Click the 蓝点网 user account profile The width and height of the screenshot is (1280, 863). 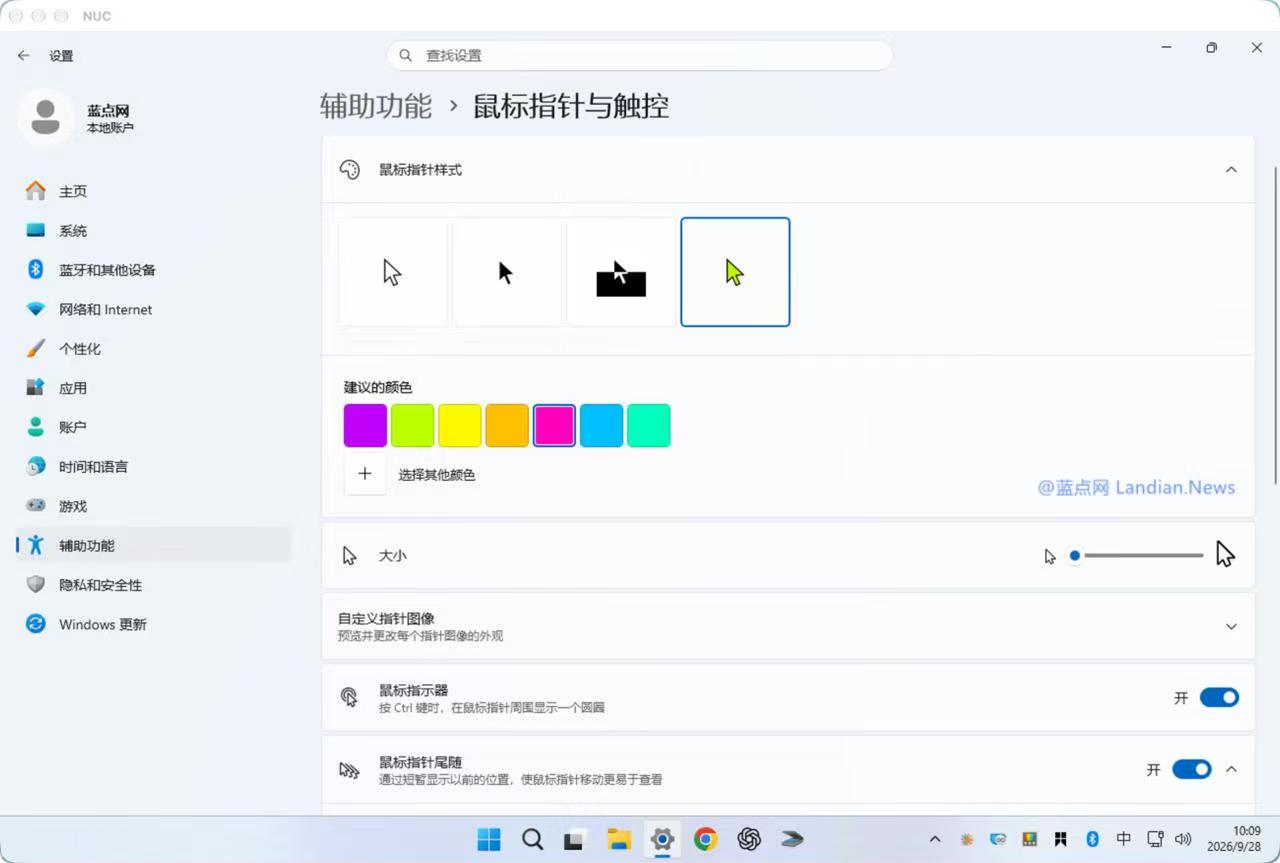78,117
